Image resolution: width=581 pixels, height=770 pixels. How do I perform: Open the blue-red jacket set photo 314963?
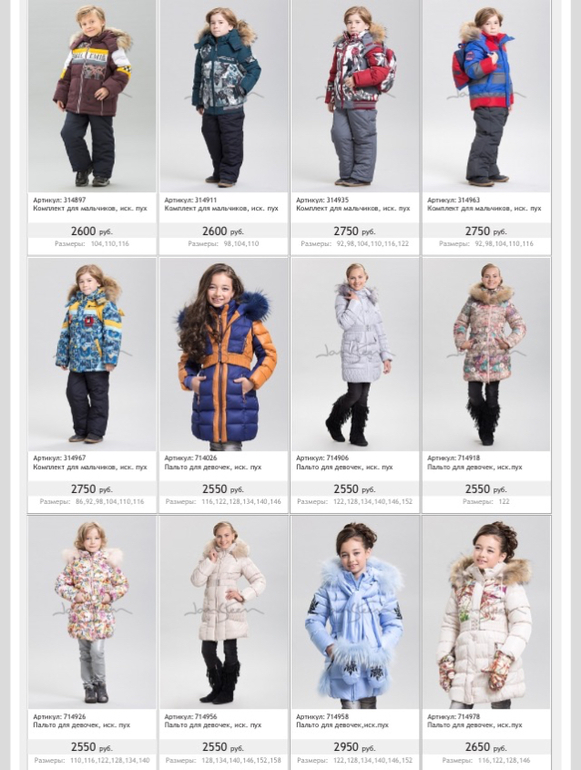(486, 96)
